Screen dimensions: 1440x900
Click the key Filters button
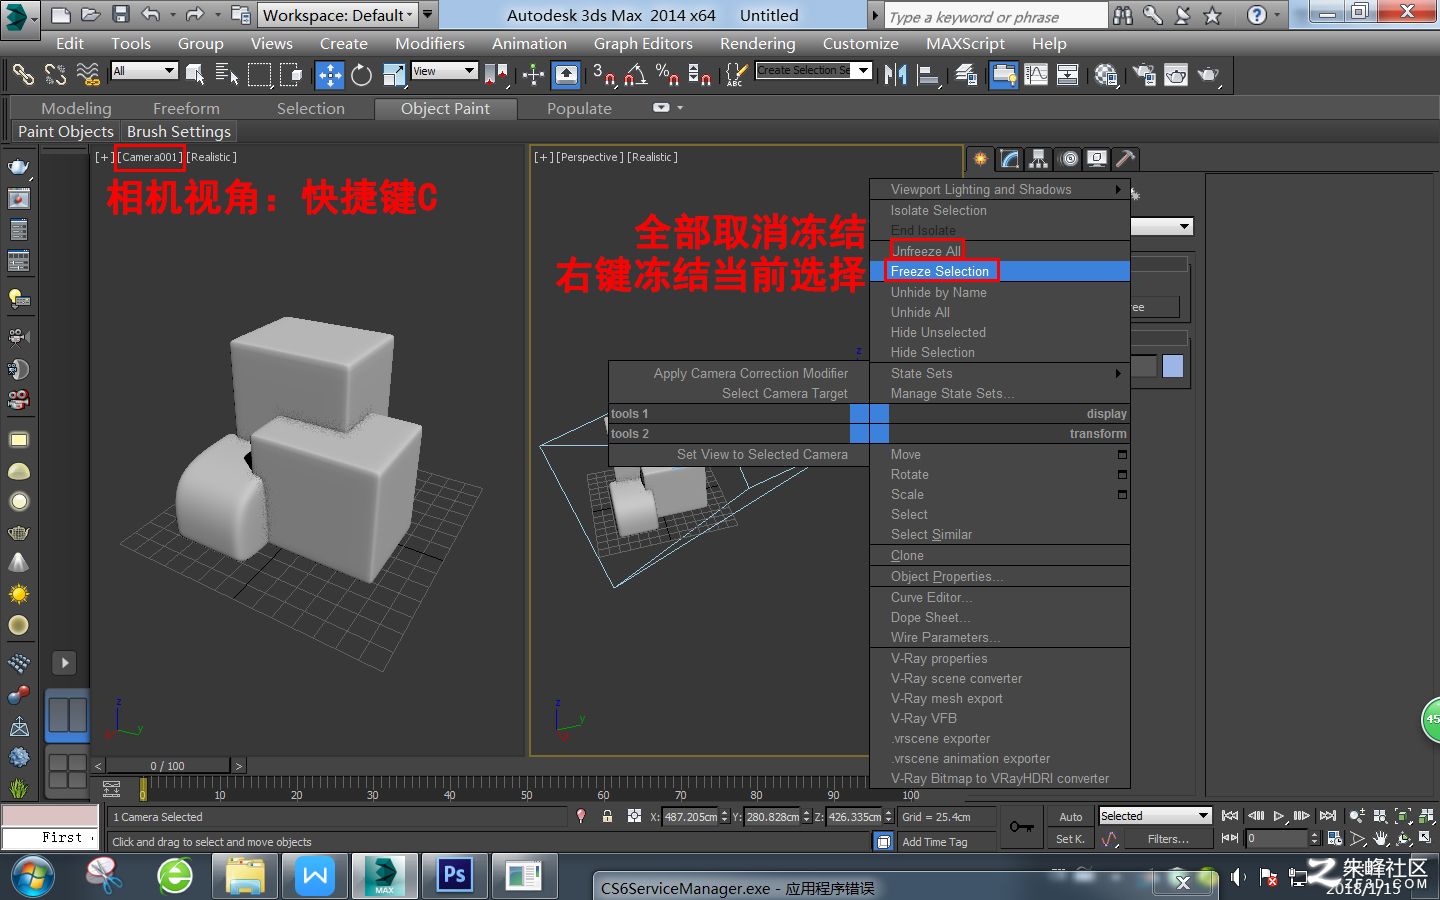tap(1168, 839)
